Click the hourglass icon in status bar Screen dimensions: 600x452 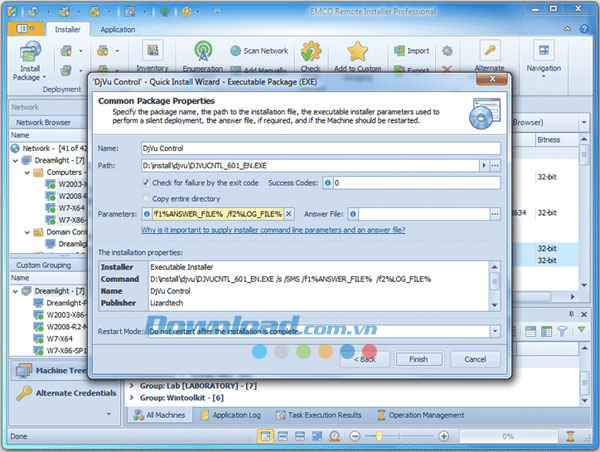pos(570,436)
